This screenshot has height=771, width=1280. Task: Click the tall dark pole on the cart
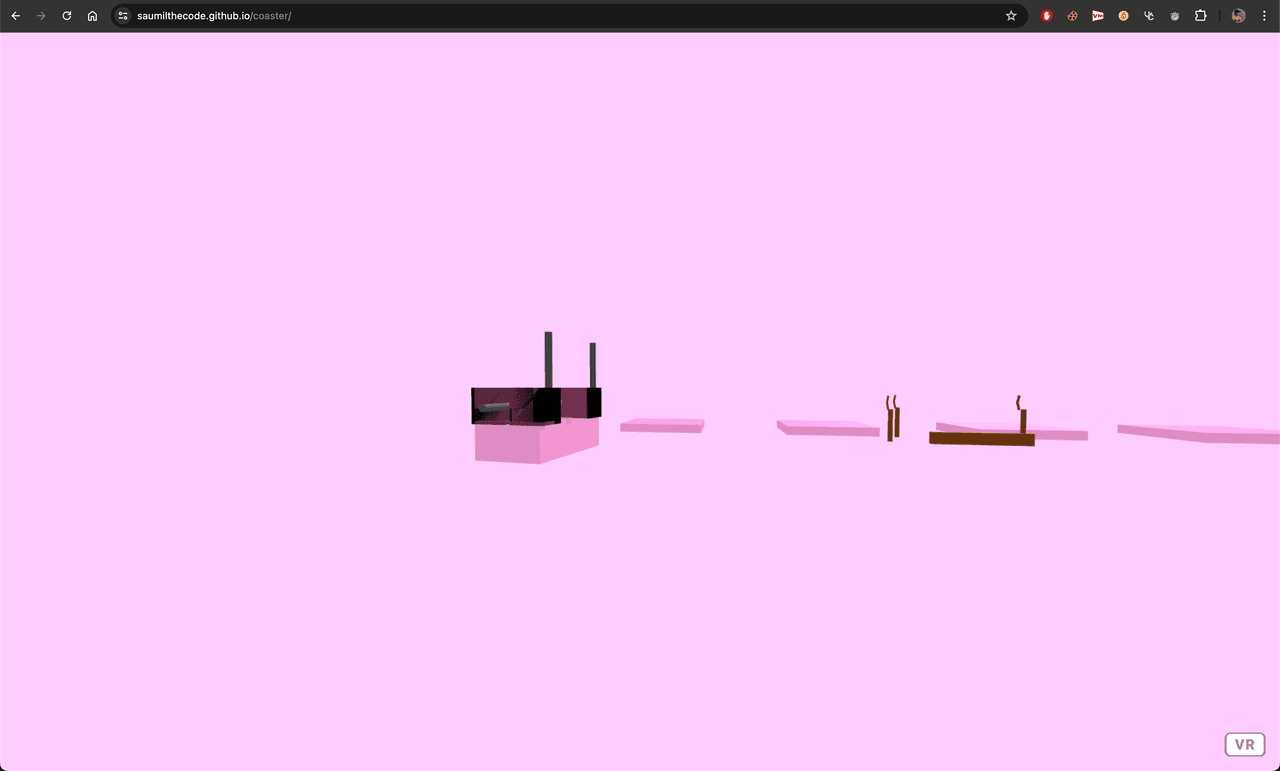click(548, 359)
